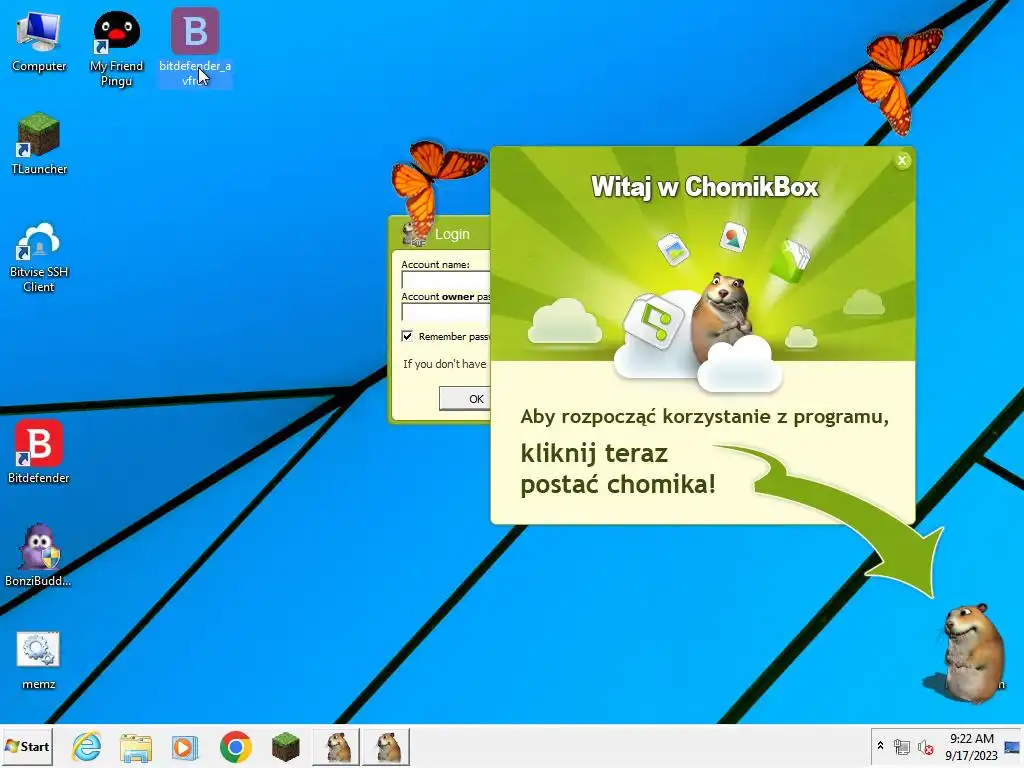1024x768 pixels.
Task: Click the music note cube in banner
Action: (x=653, y=321)
